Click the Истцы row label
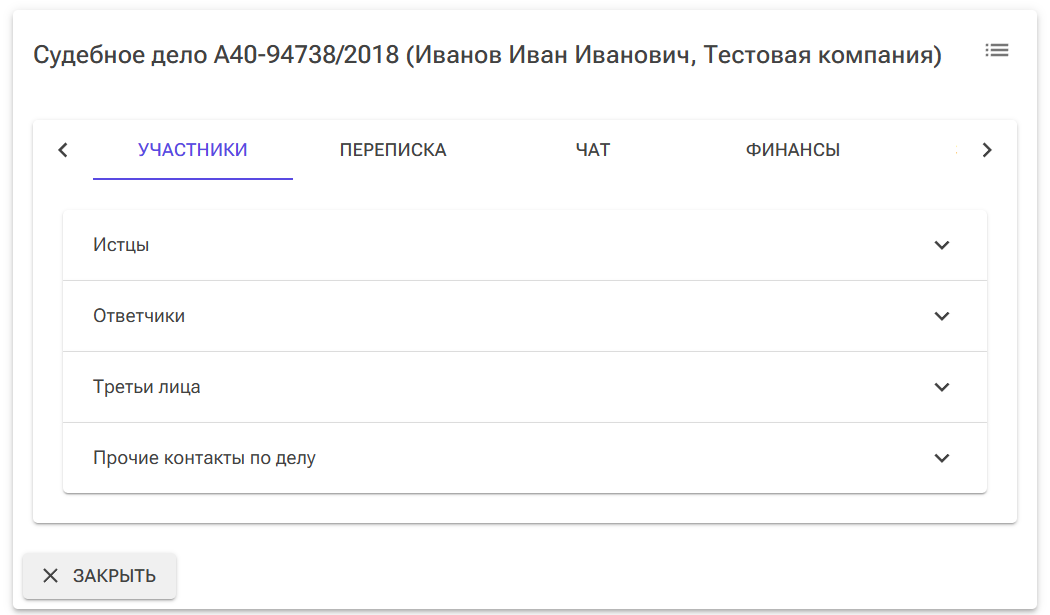1050x615 pixels. coord(121,244)
